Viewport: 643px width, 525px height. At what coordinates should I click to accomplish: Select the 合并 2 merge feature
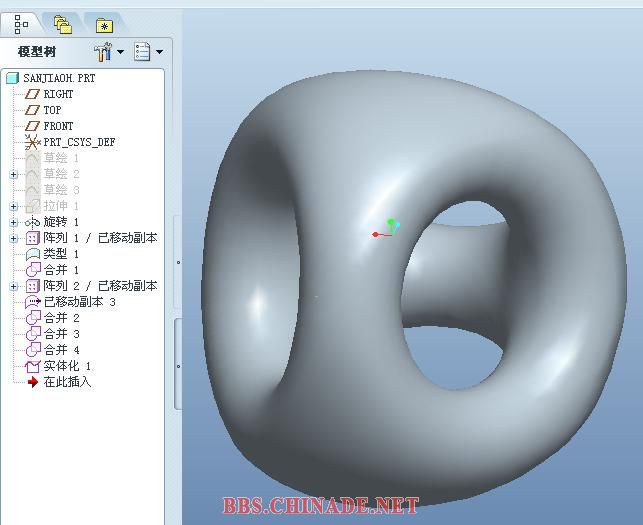coord(61,318)
